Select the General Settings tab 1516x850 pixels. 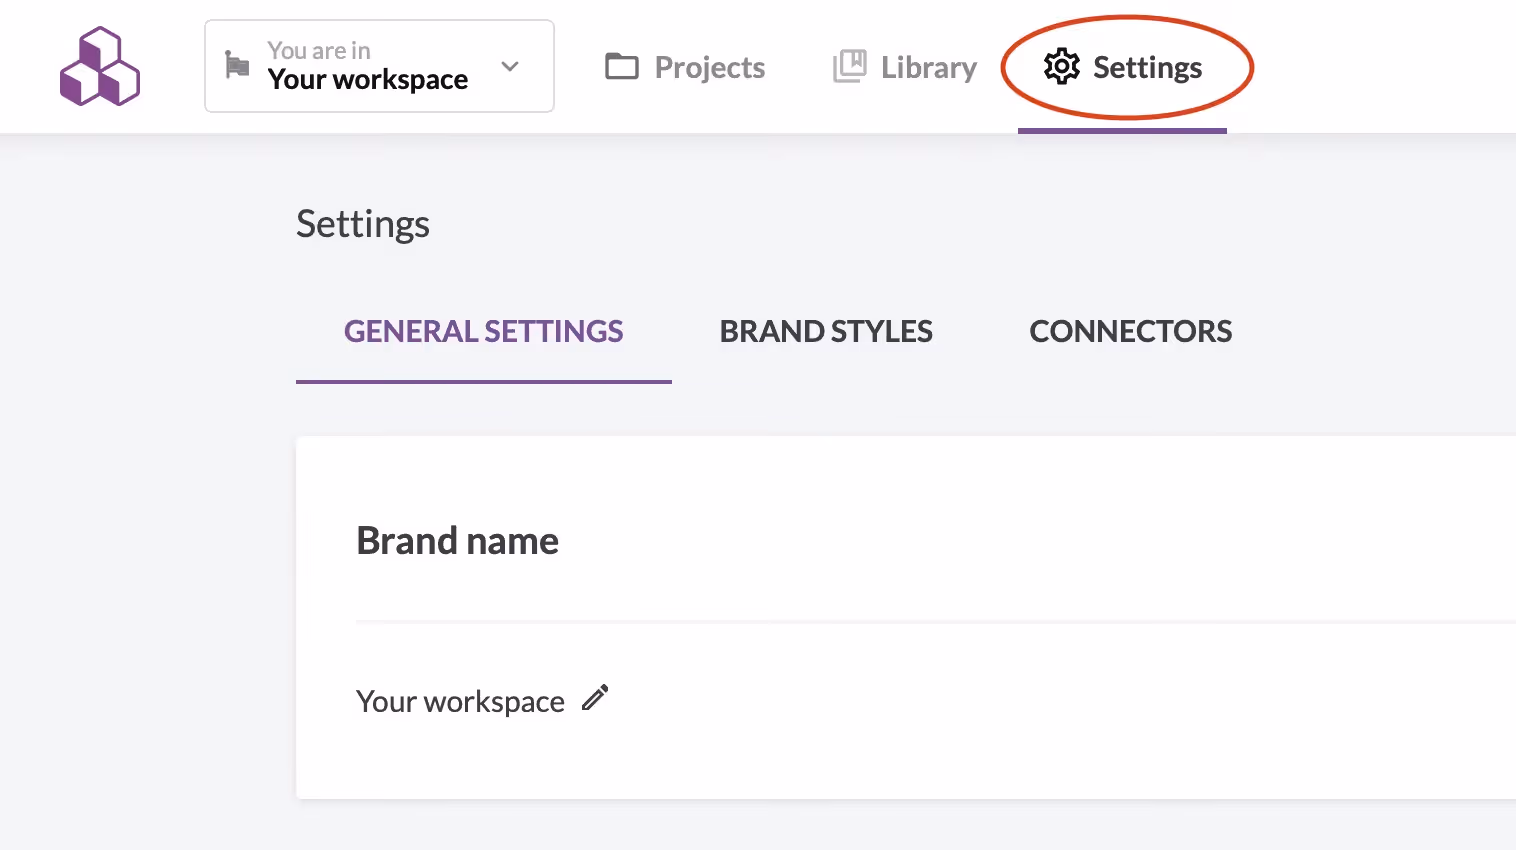point(484,332)
